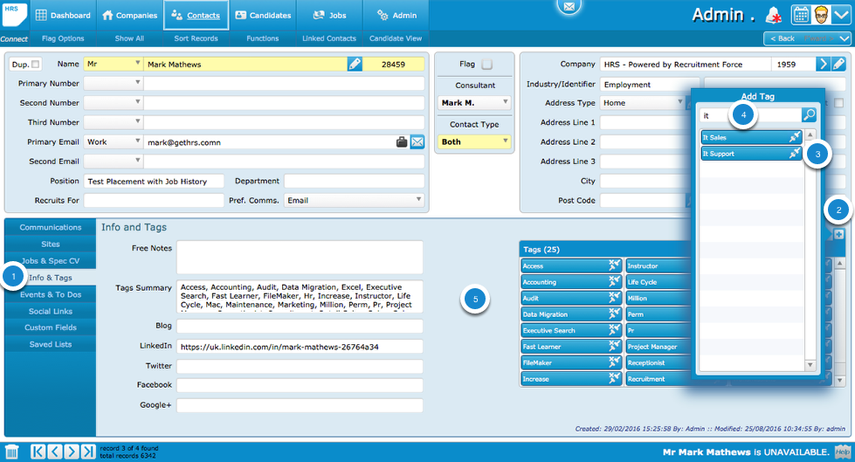Open Second Email type dropdown
This screenshot has width=855, height=462.
pyautogui.click(x=113, y=161)
